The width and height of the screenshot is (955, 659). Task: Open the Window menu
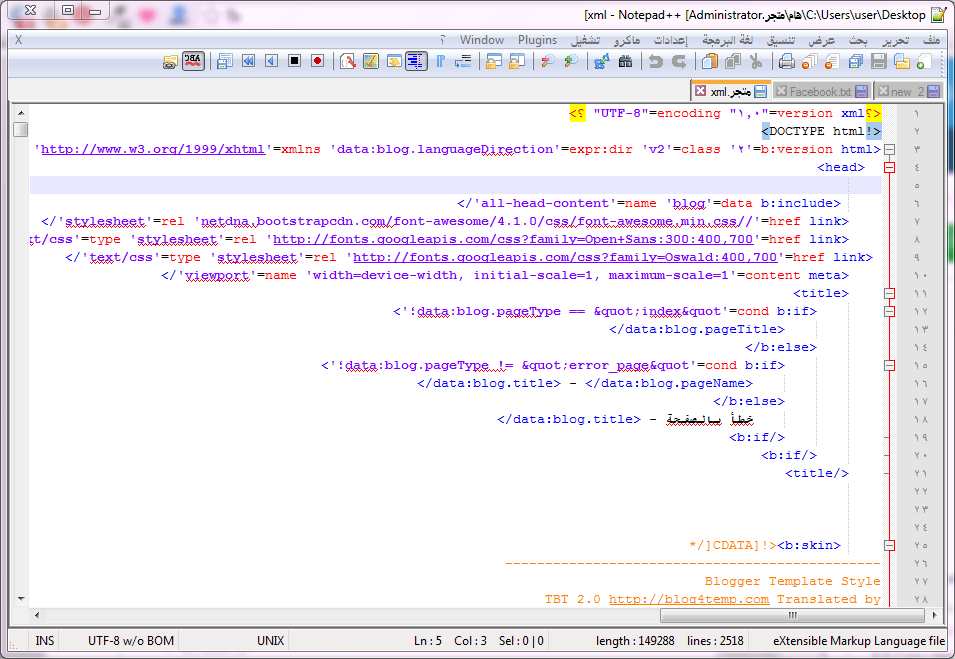click(x=482, y=40)
